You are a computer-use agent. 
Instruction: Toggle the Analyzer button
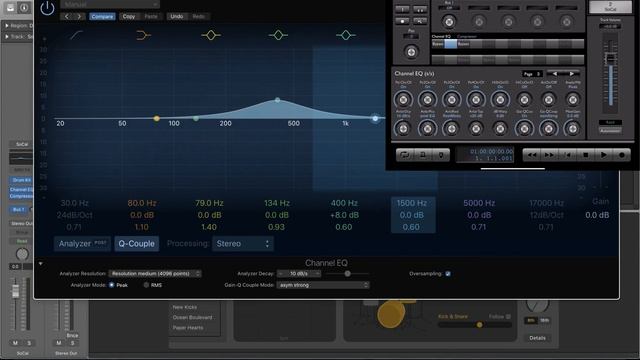click(82, 244)
